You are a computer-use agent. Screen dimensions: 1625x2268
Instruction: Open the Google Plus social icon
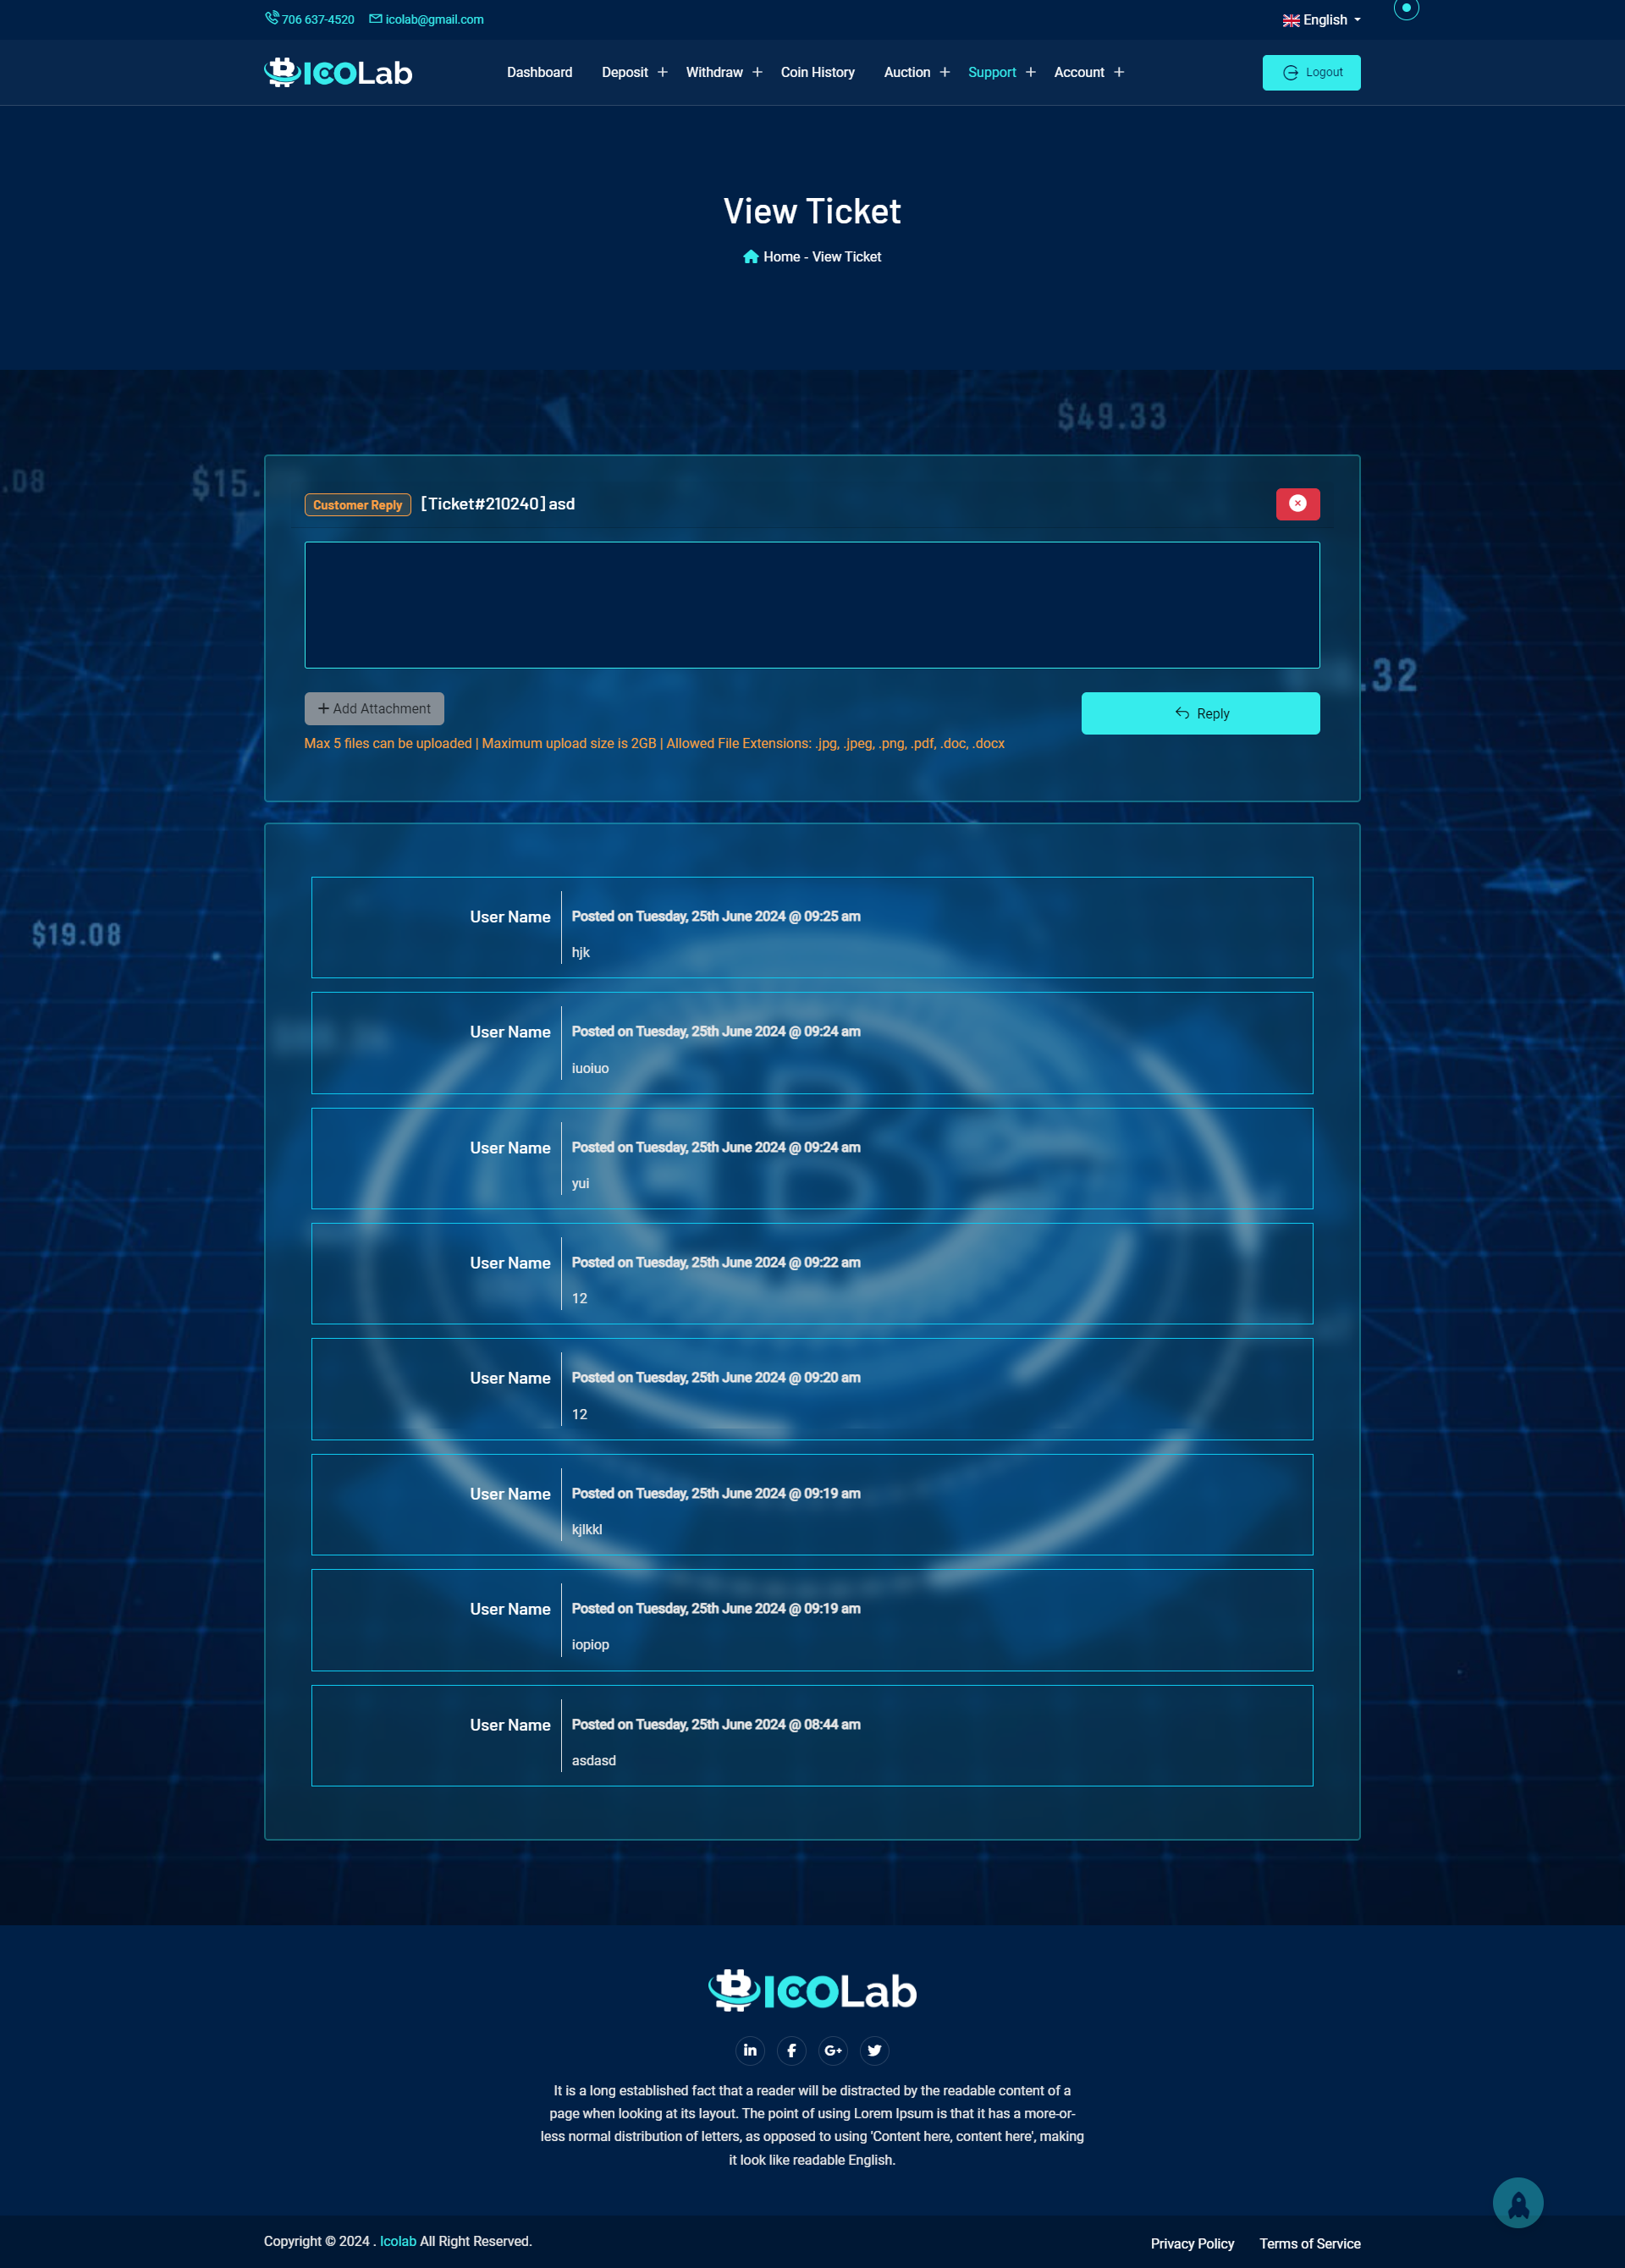(832, 2051)
